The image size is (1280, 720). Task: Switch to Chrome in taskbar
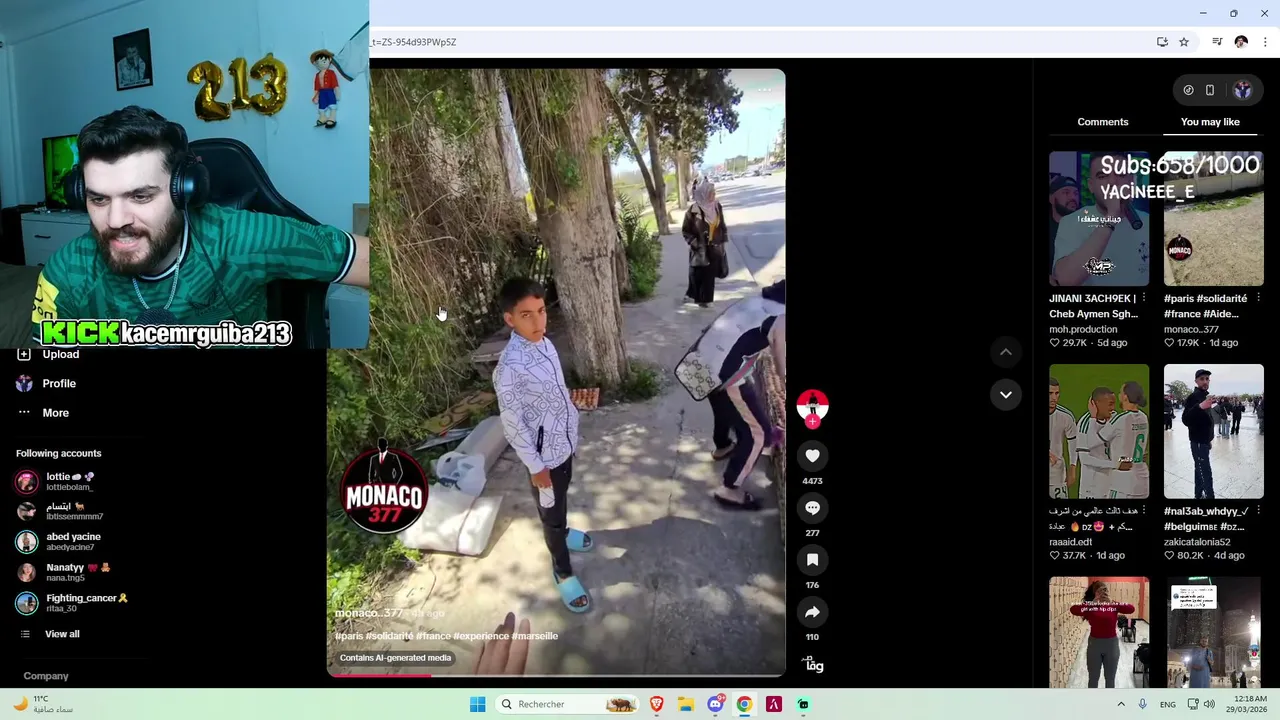point(744,704)
